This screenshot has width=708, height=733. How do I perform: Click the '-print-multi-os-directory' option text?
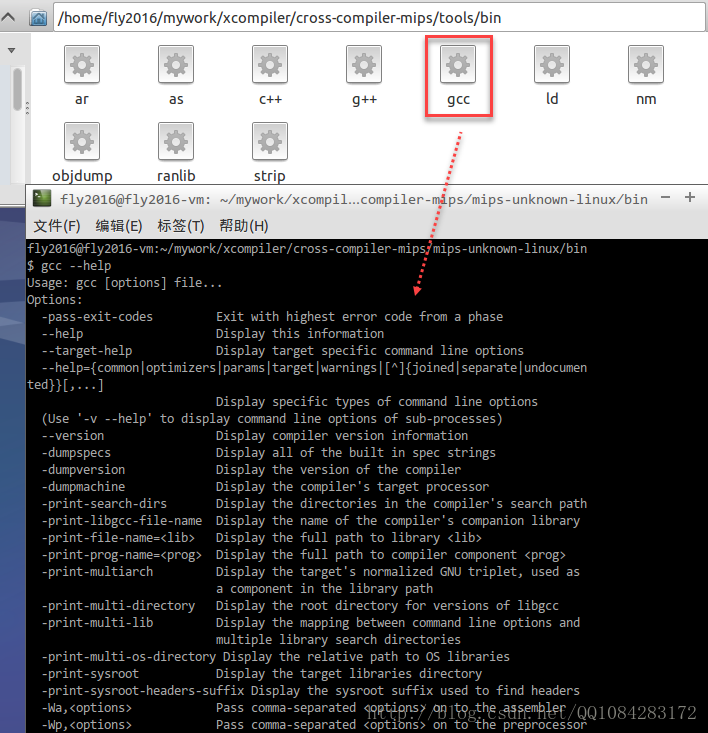click(129, 656)
